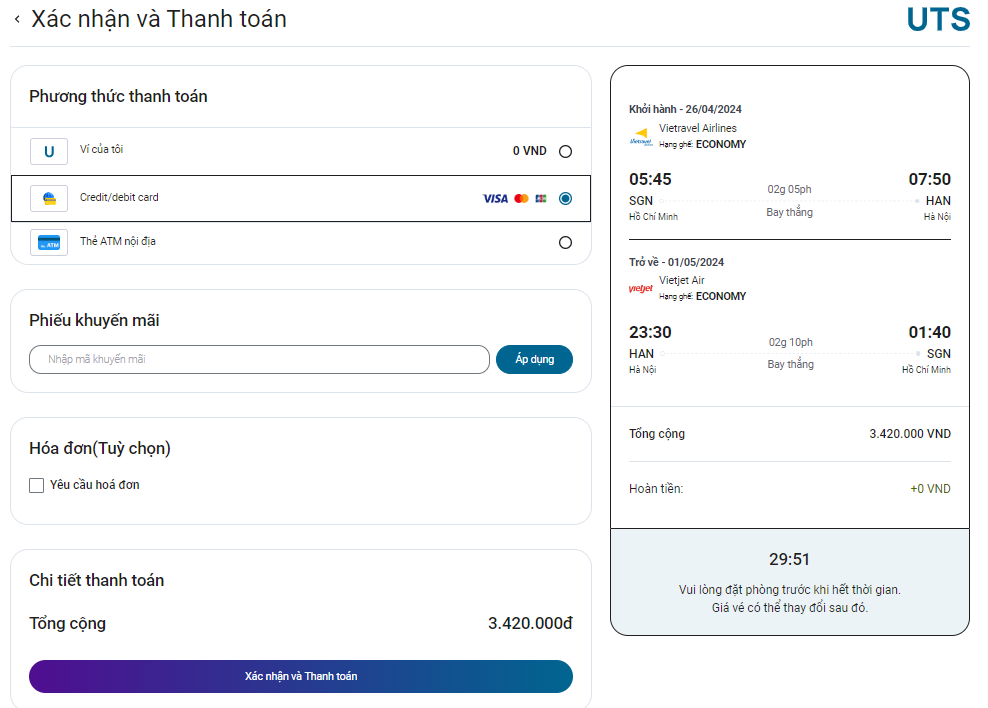Focus the promo code input field

[259, 359]
